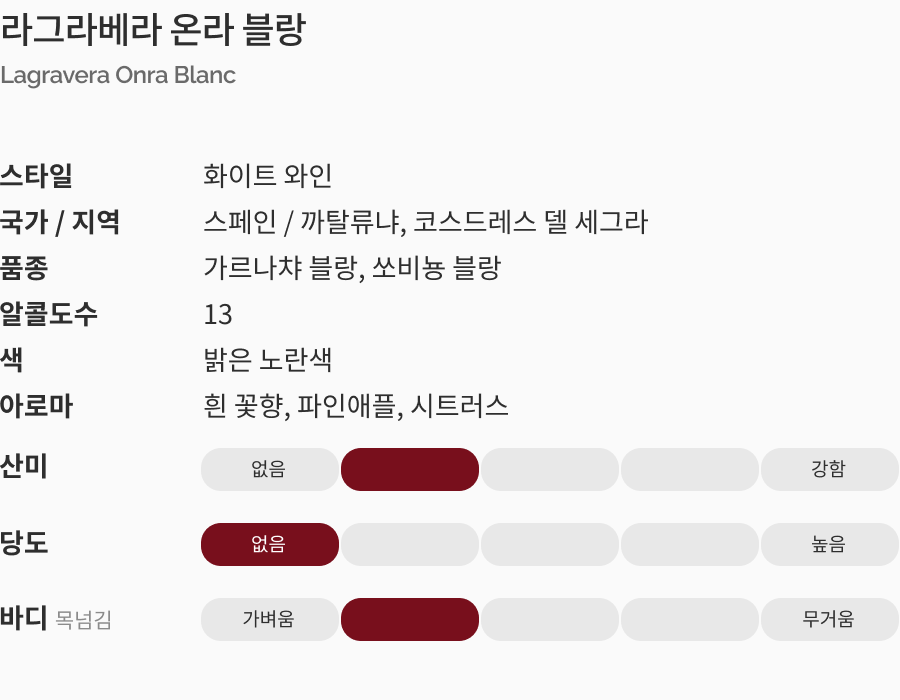Choose the middle segment of the 산미 scale
Image resolution: width=900 pixels, height=700 pixels.
pos(550,470)
